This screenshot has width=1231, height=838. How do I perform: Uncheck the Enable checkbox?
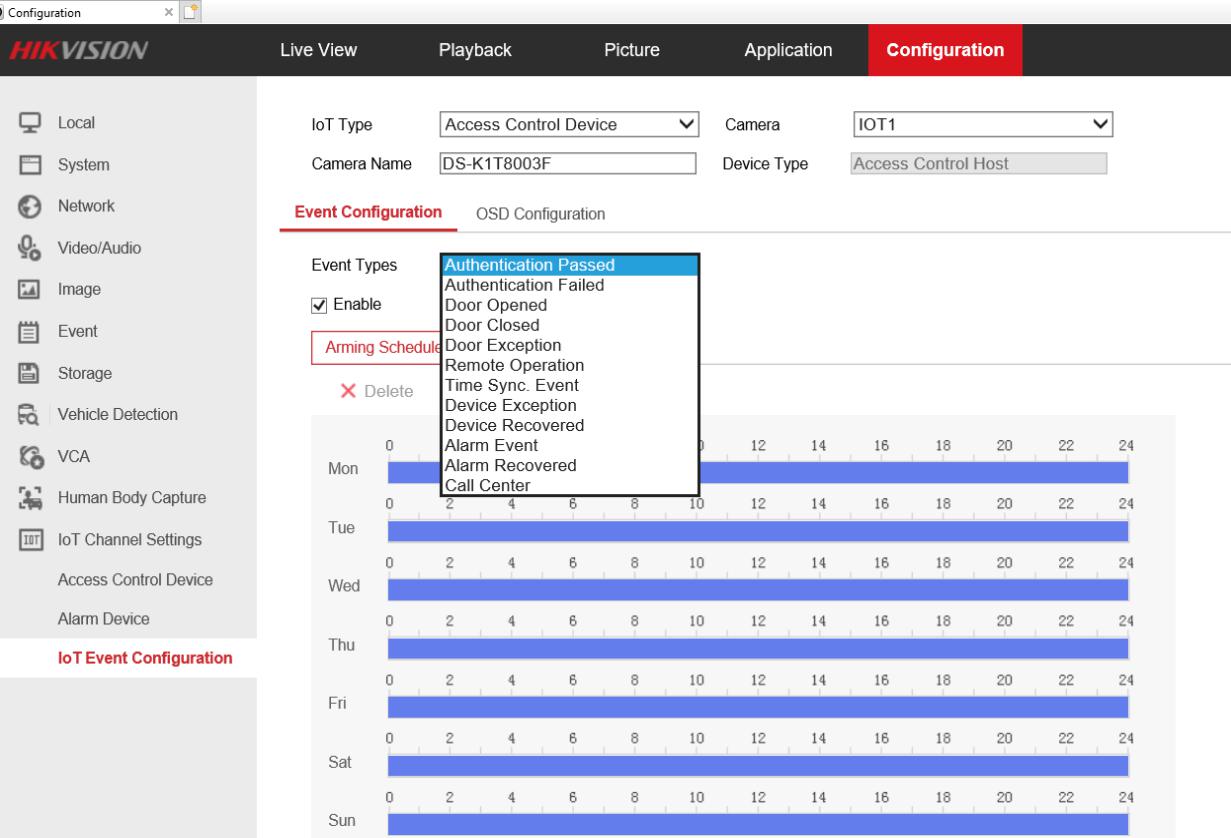(319, 305)
